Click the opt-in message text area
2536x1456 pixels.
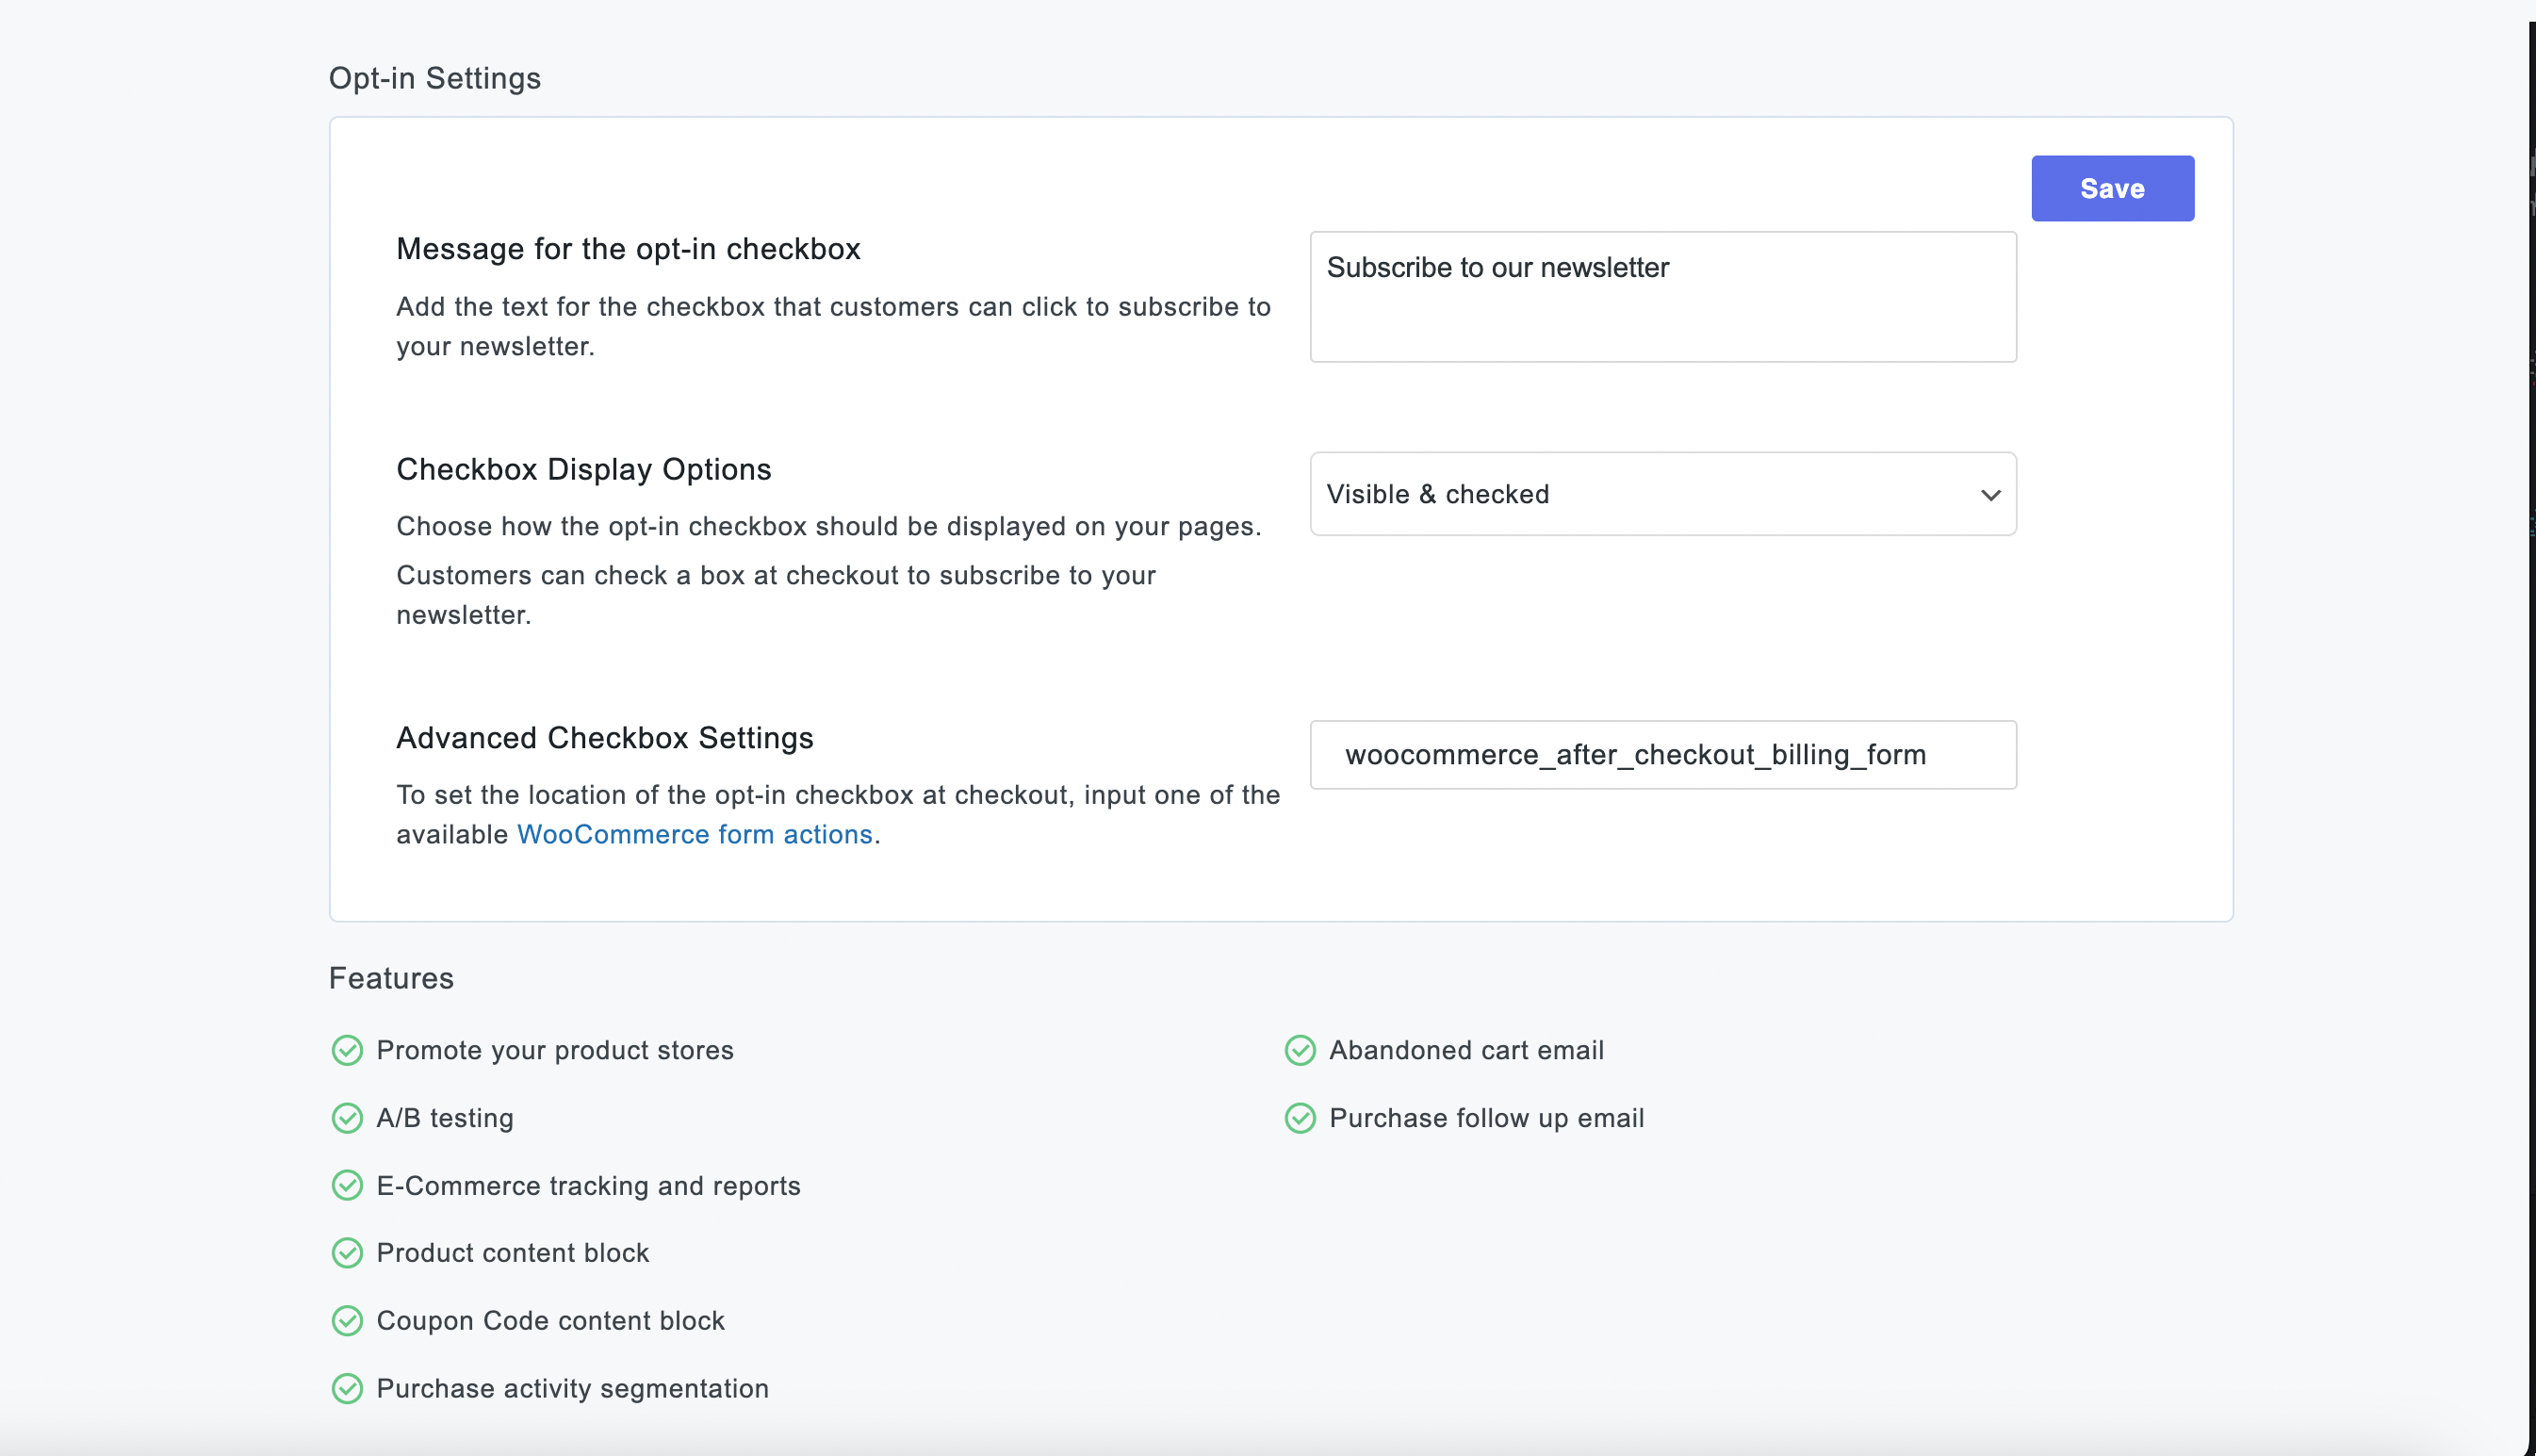coord(1662,297)
